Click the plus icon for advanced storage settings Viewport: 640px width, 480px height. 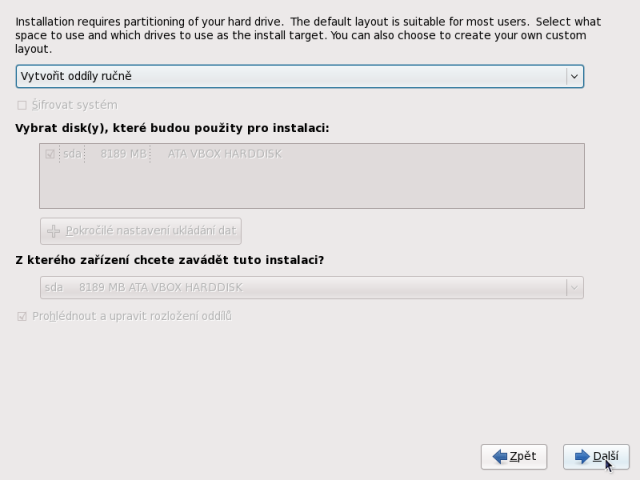(x=54, y=231)
